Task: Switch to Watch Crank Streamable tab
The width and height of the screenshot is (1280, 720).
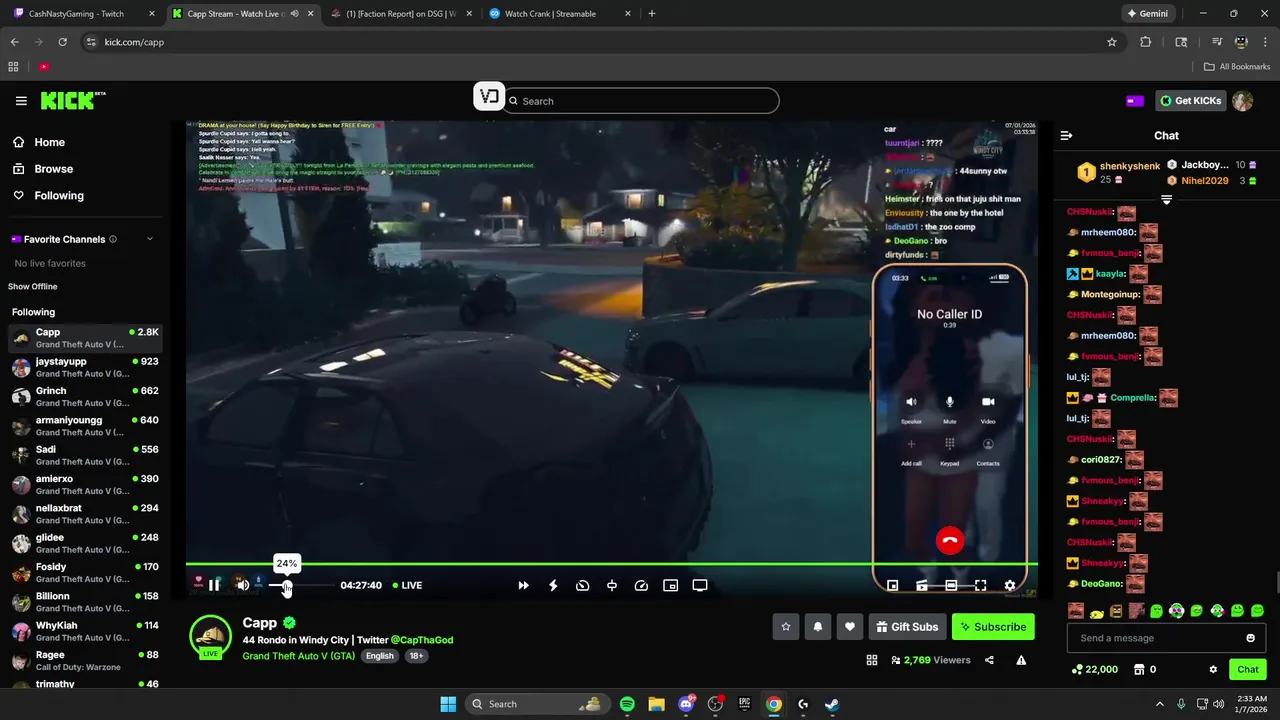Action: pos(560,14)
